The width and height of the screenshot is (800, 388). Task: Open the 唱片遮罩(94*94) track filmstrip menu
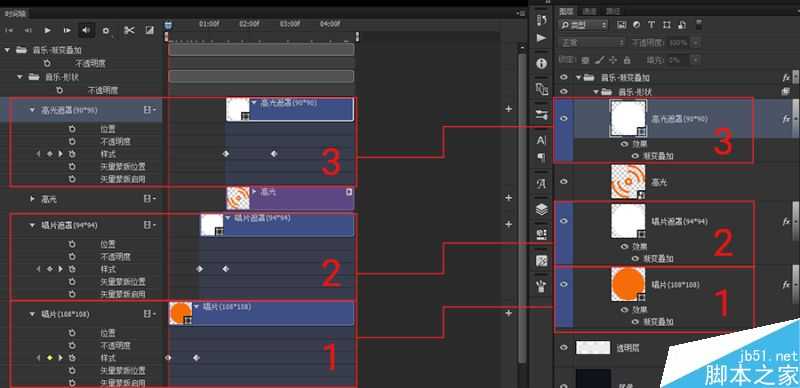point(151,225)
